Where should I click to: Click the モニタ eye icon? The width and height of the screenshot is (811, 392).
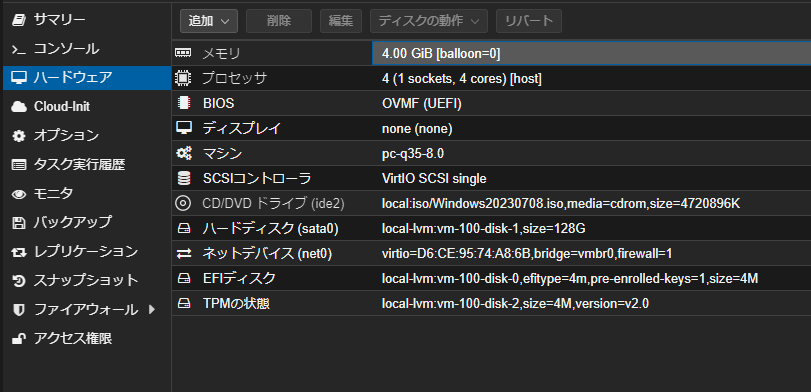[x=19, y=194]
